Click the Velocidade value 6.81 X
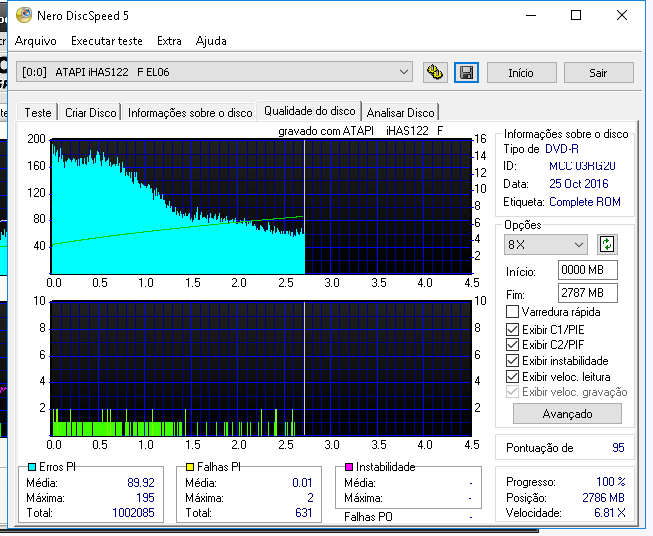Viewport: 653px width, 536px height. click(610, 512)
